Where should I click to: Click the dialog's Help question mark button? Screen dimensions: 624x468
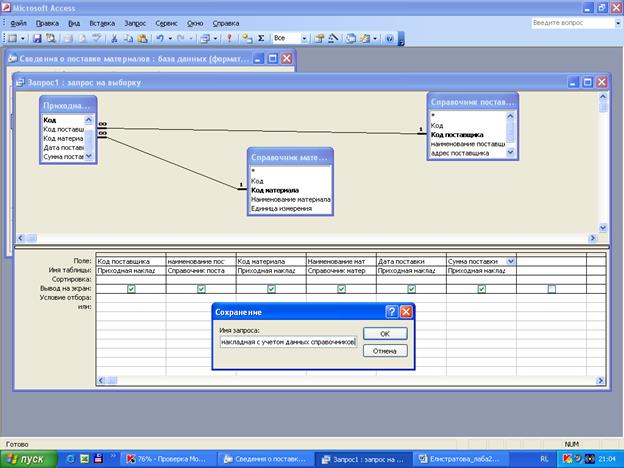391,312
